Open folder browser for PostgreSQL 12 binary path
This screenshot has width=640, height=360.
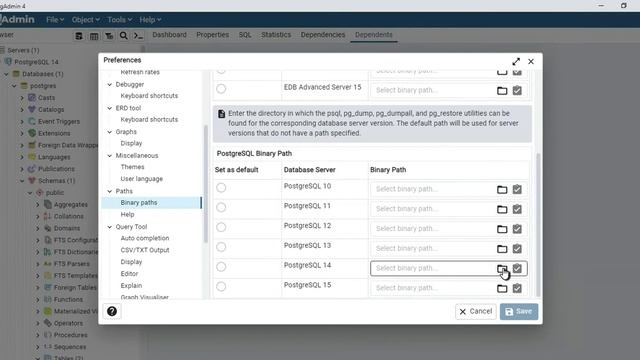(x=502, y=229)
